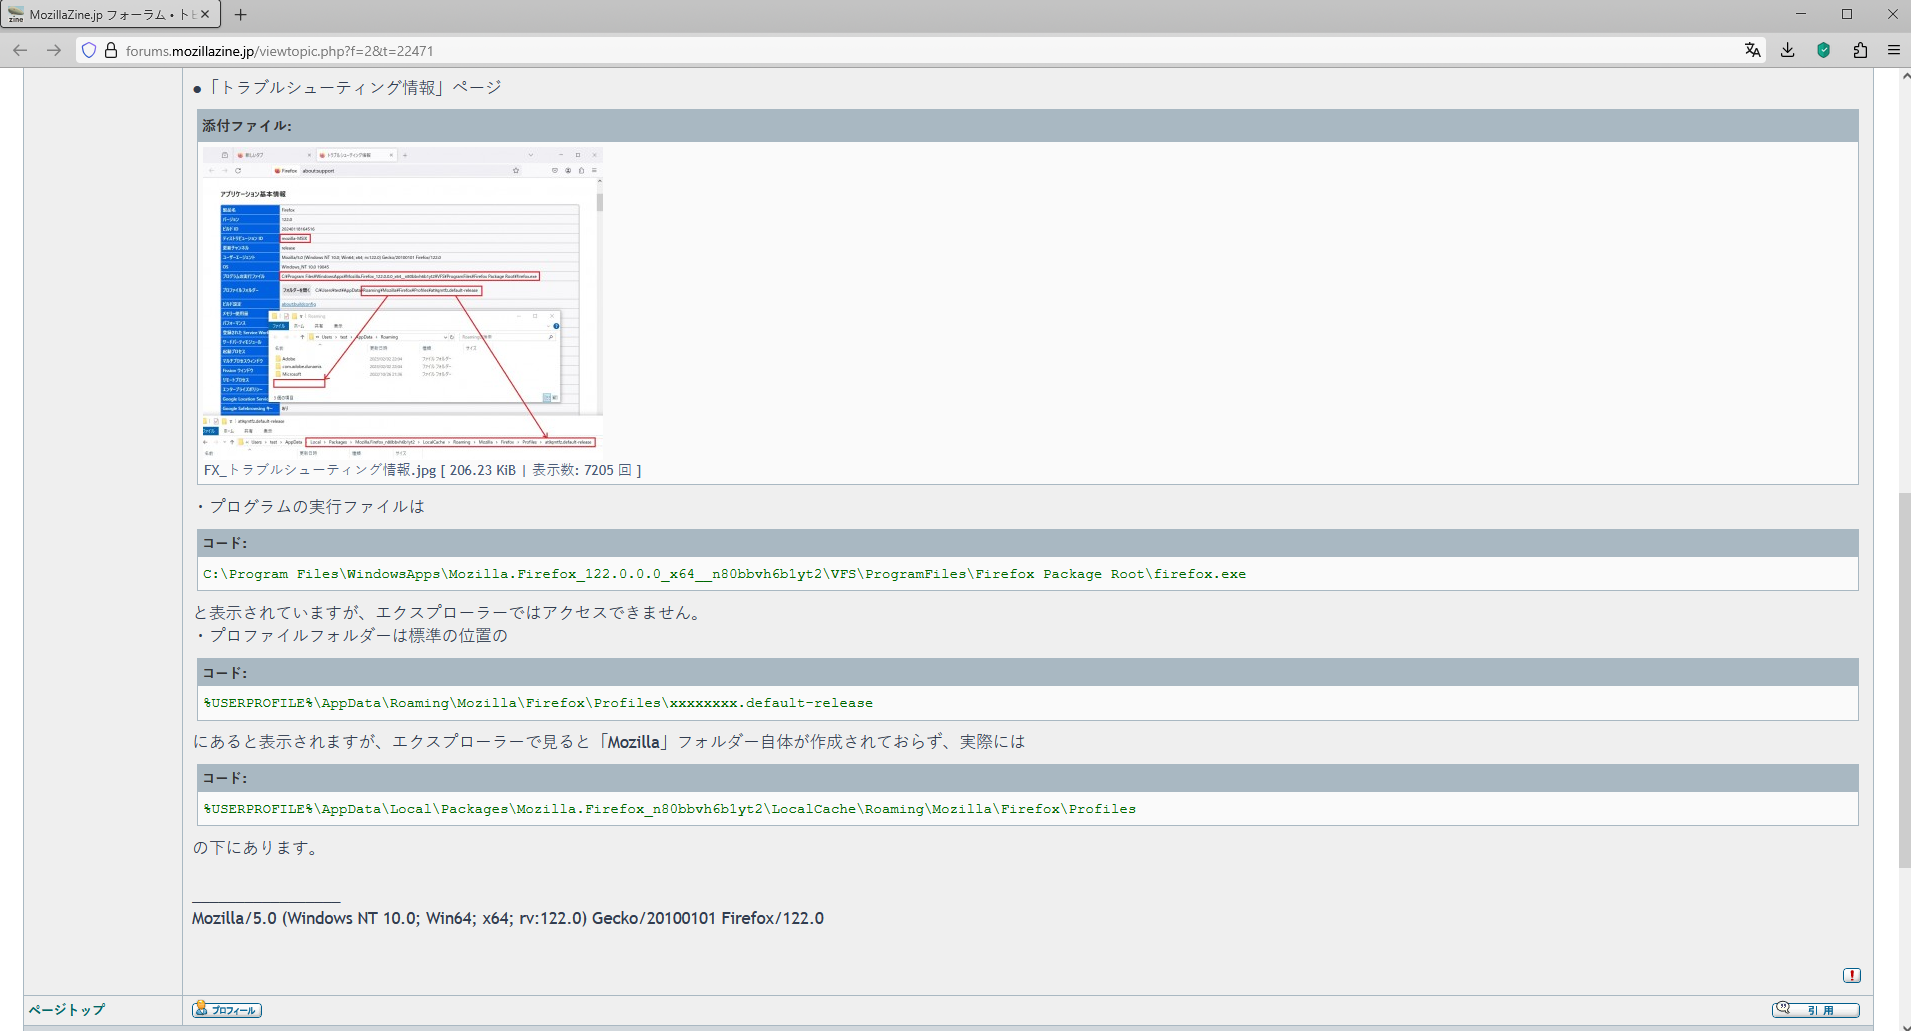Open a new browser tab
The width and height of the screenshot is (1911, 1031).
coord(241,14)
